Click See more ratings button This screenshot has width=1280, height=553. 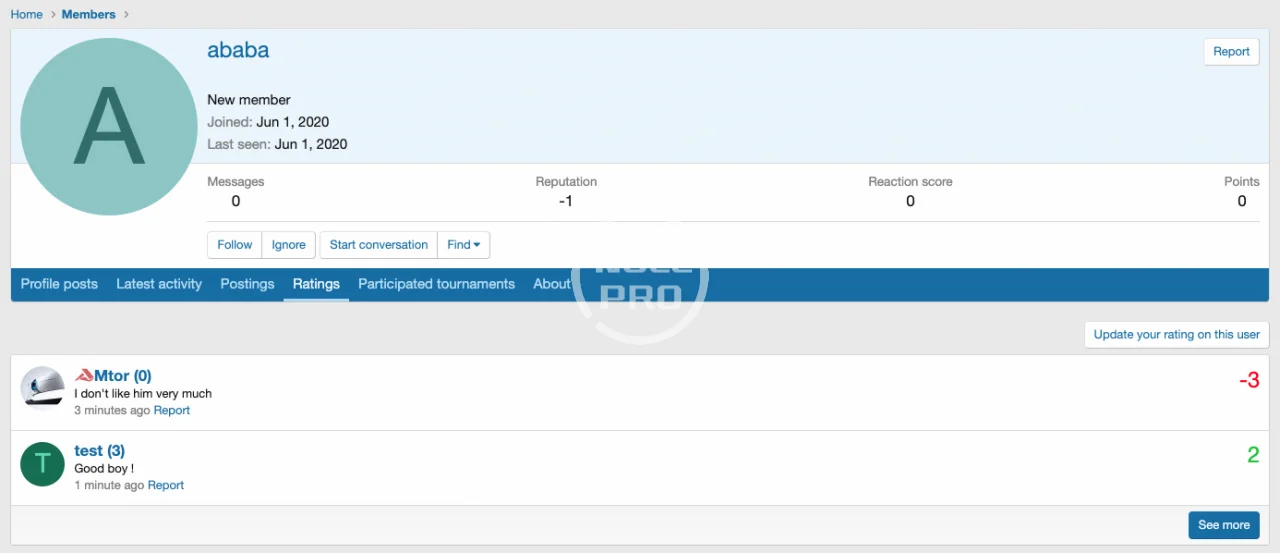tap(1223, 525)
